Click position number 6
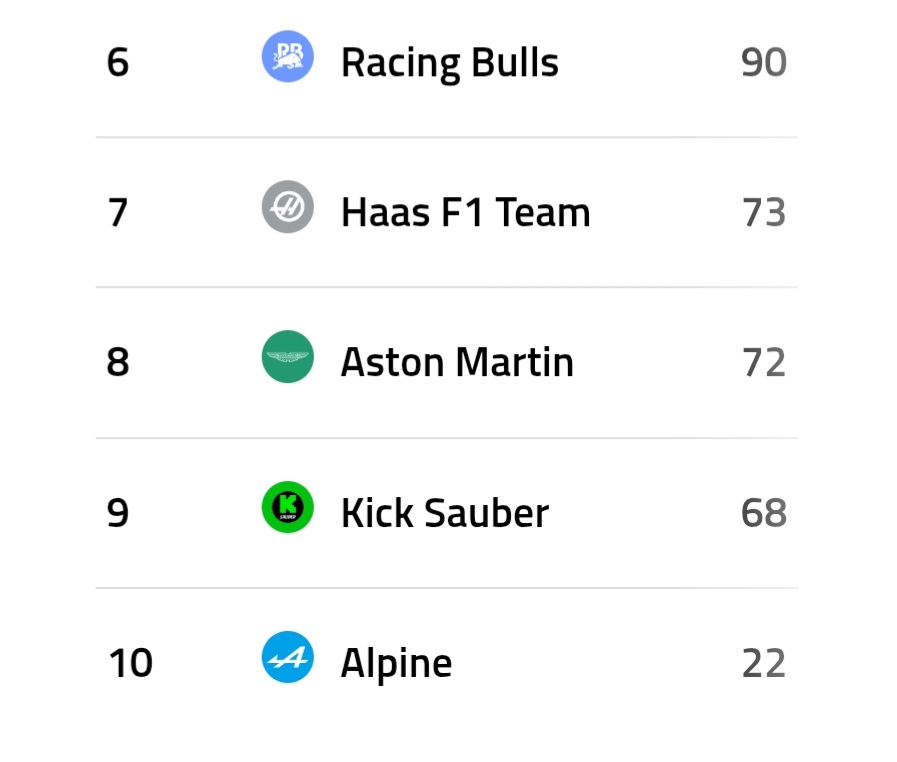The width and height of the screenshot is (897, 762). [118, 62]
